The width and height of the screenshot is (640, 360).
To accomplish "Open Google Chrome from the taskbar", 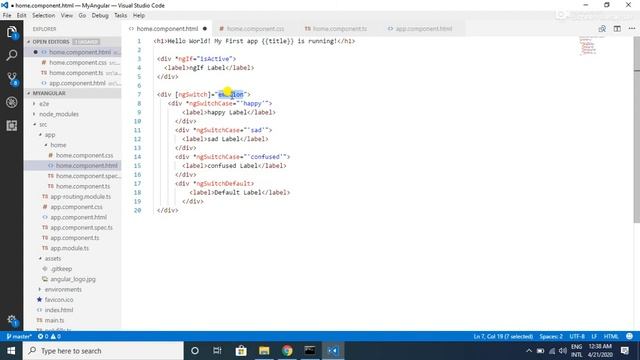I will [x=287, y=351].
